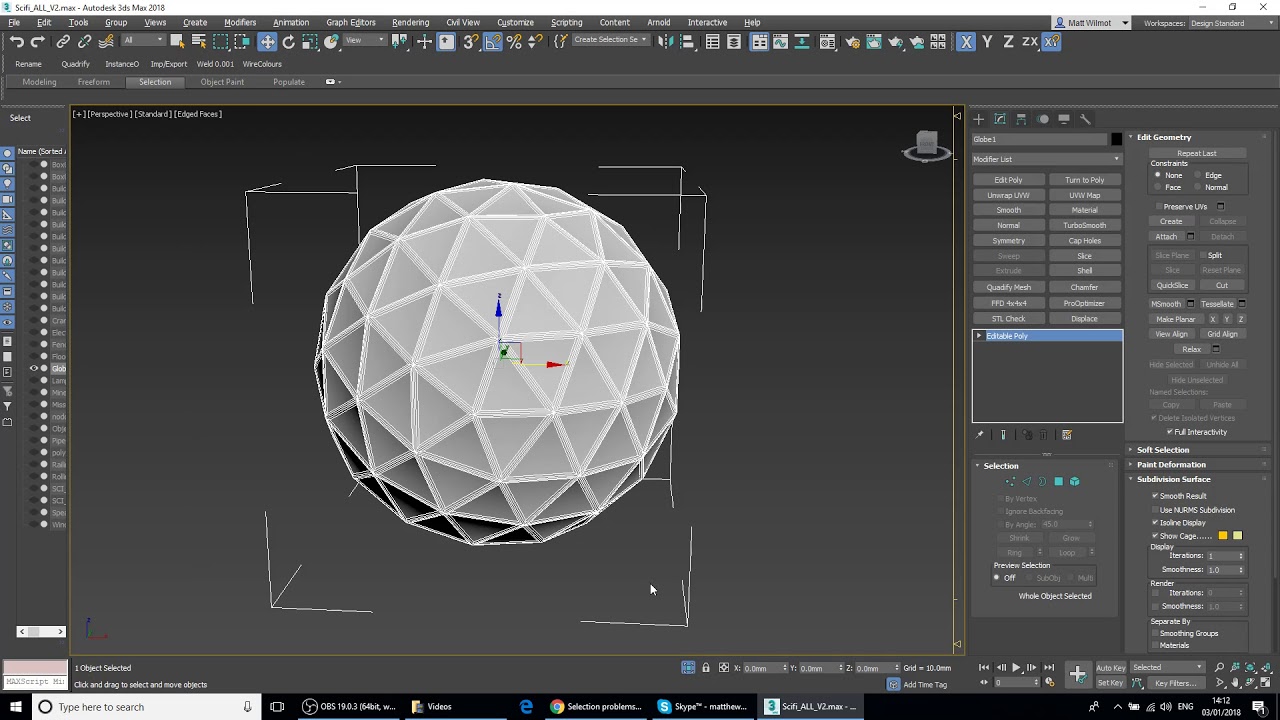Toggle the Show Cage checkbox
The width and height of the screenshot is (1280, 720).
pos(1155,536)
